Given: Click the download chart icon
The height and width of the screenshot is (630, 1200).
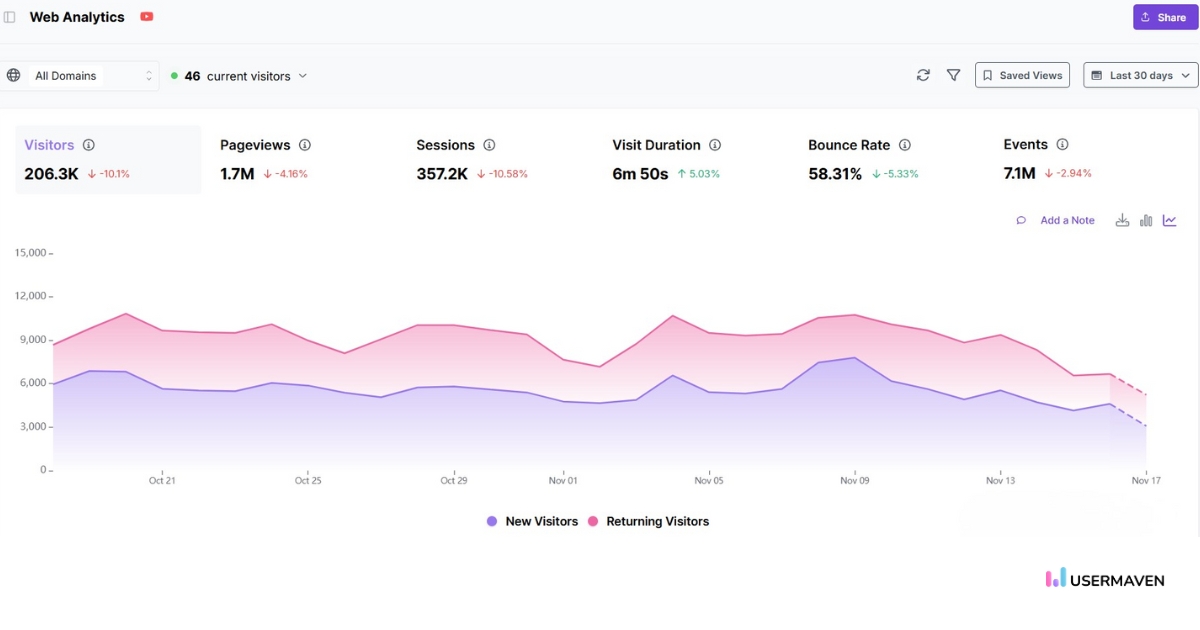Looking at the screenshot, I should tap(1123, 220).
